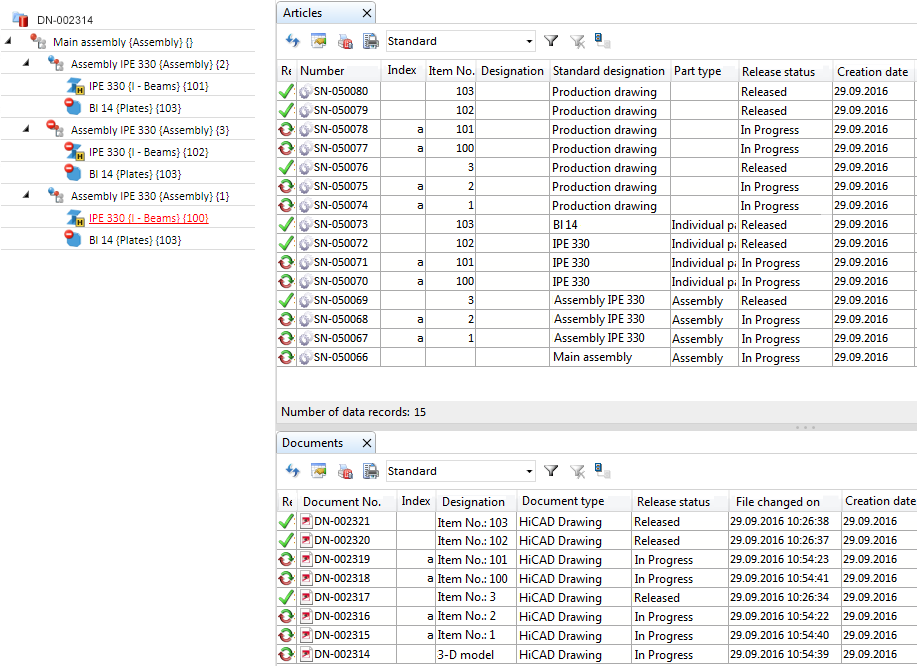The image size is (917, 666).
Task: Collapse Assembly IPE 330 {3} node
Action: coord(27,130)
